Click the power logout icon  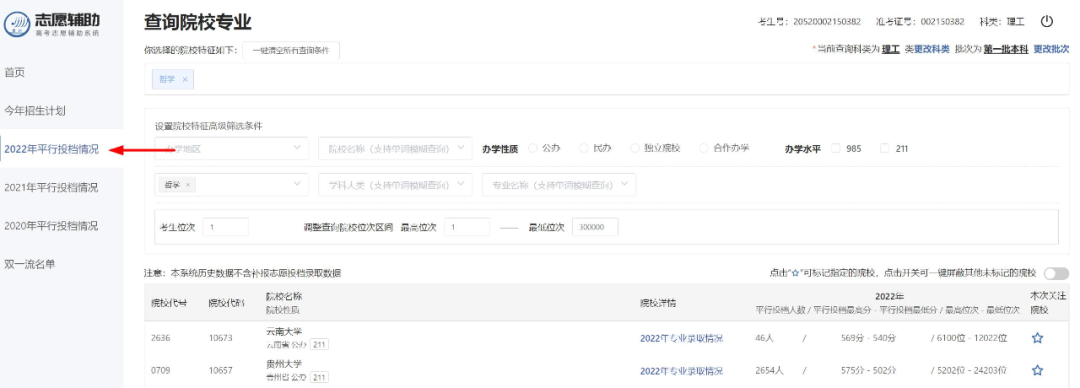pos(1046,21)
